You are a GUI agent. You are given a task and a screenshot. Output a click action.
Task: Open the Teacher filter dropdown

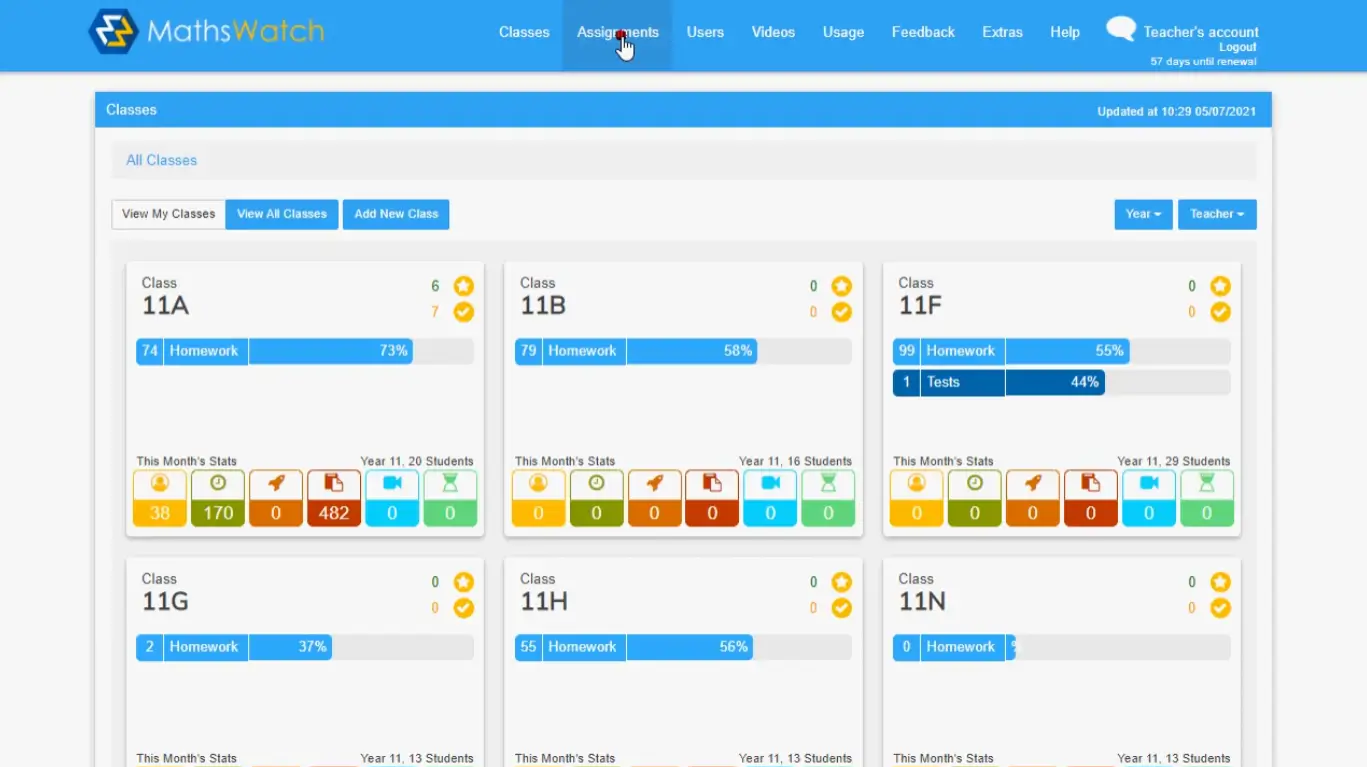coord(1216,213)
